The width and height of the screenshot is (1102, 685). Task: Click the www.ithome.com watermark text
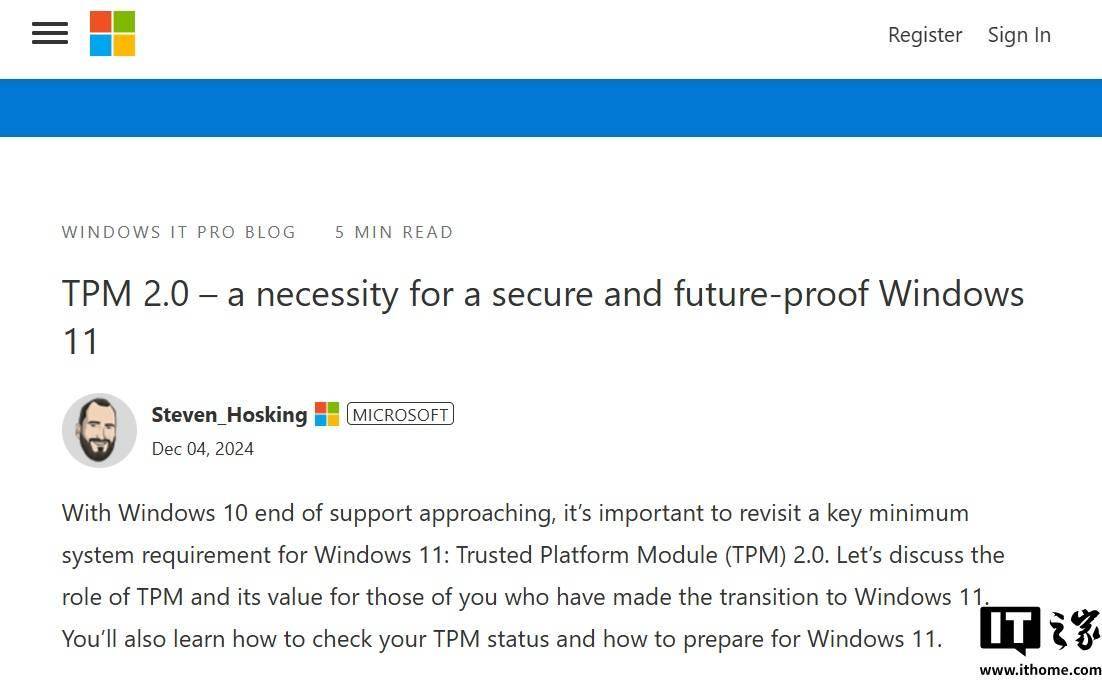[x=1041, y=670]
